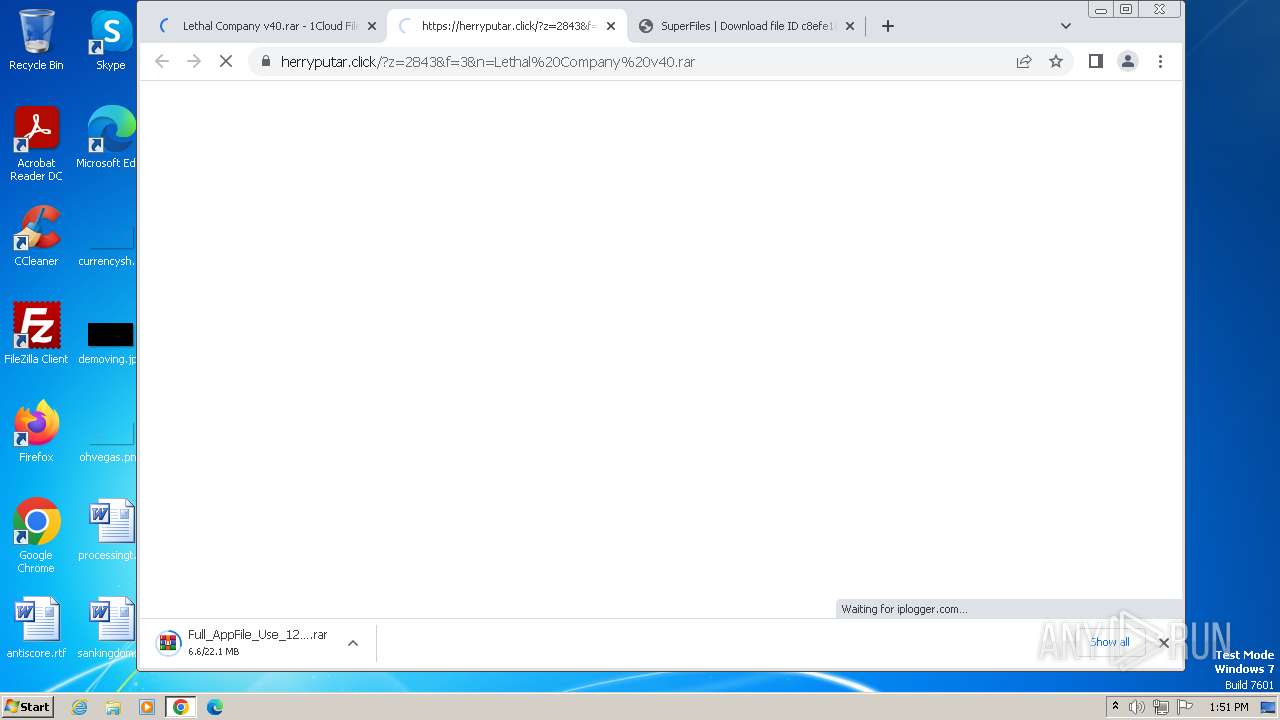Open Microsoft Edge desktop shortcut
The image size is (1280, 720).
point(108,138)
